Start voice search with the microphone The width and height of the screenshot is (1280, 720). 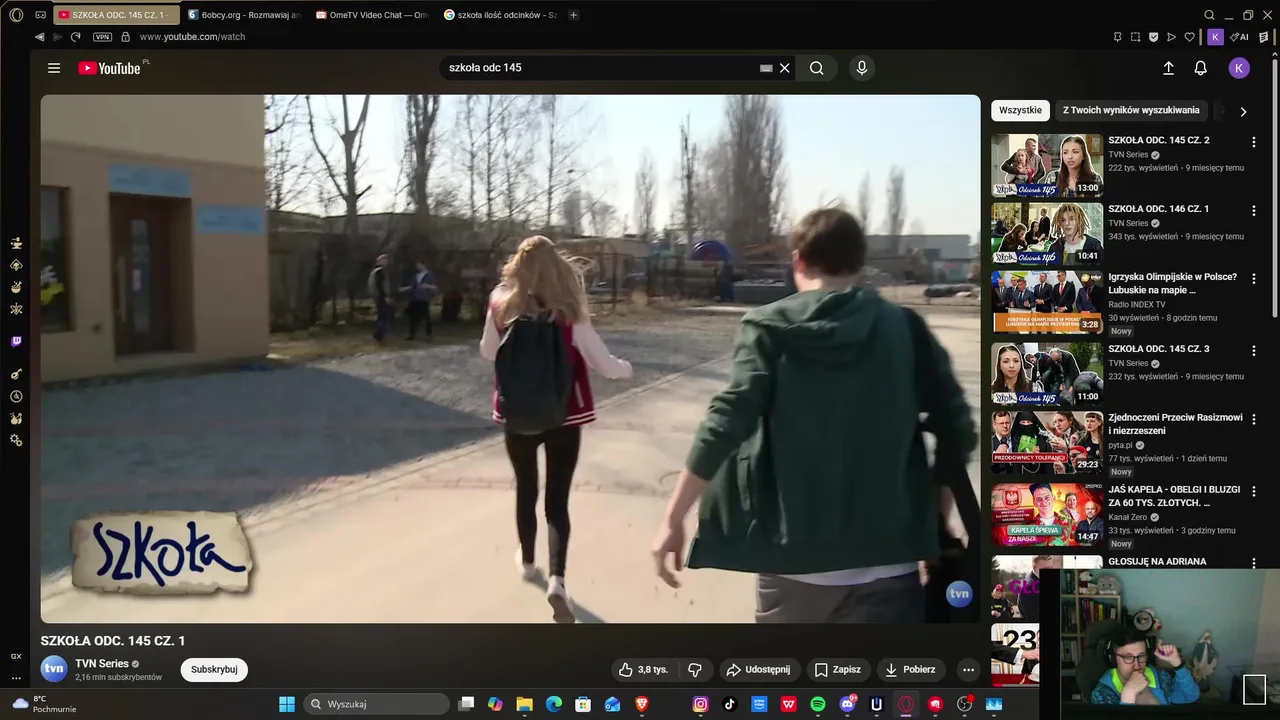[862, 68]
